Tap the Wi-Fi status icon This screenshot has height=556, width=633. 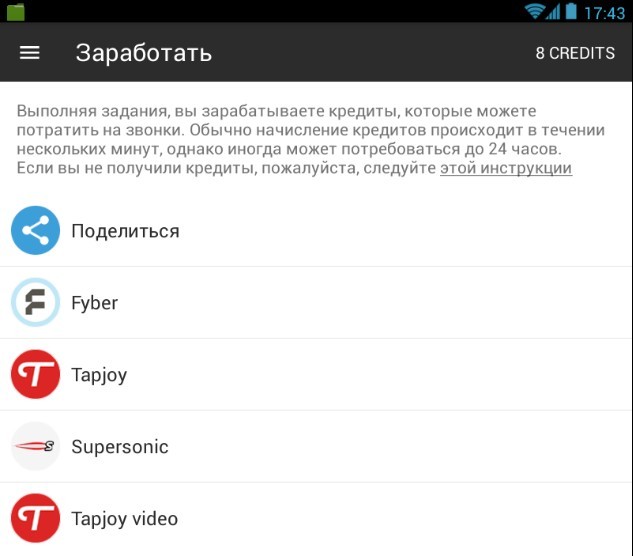point(535,11)
